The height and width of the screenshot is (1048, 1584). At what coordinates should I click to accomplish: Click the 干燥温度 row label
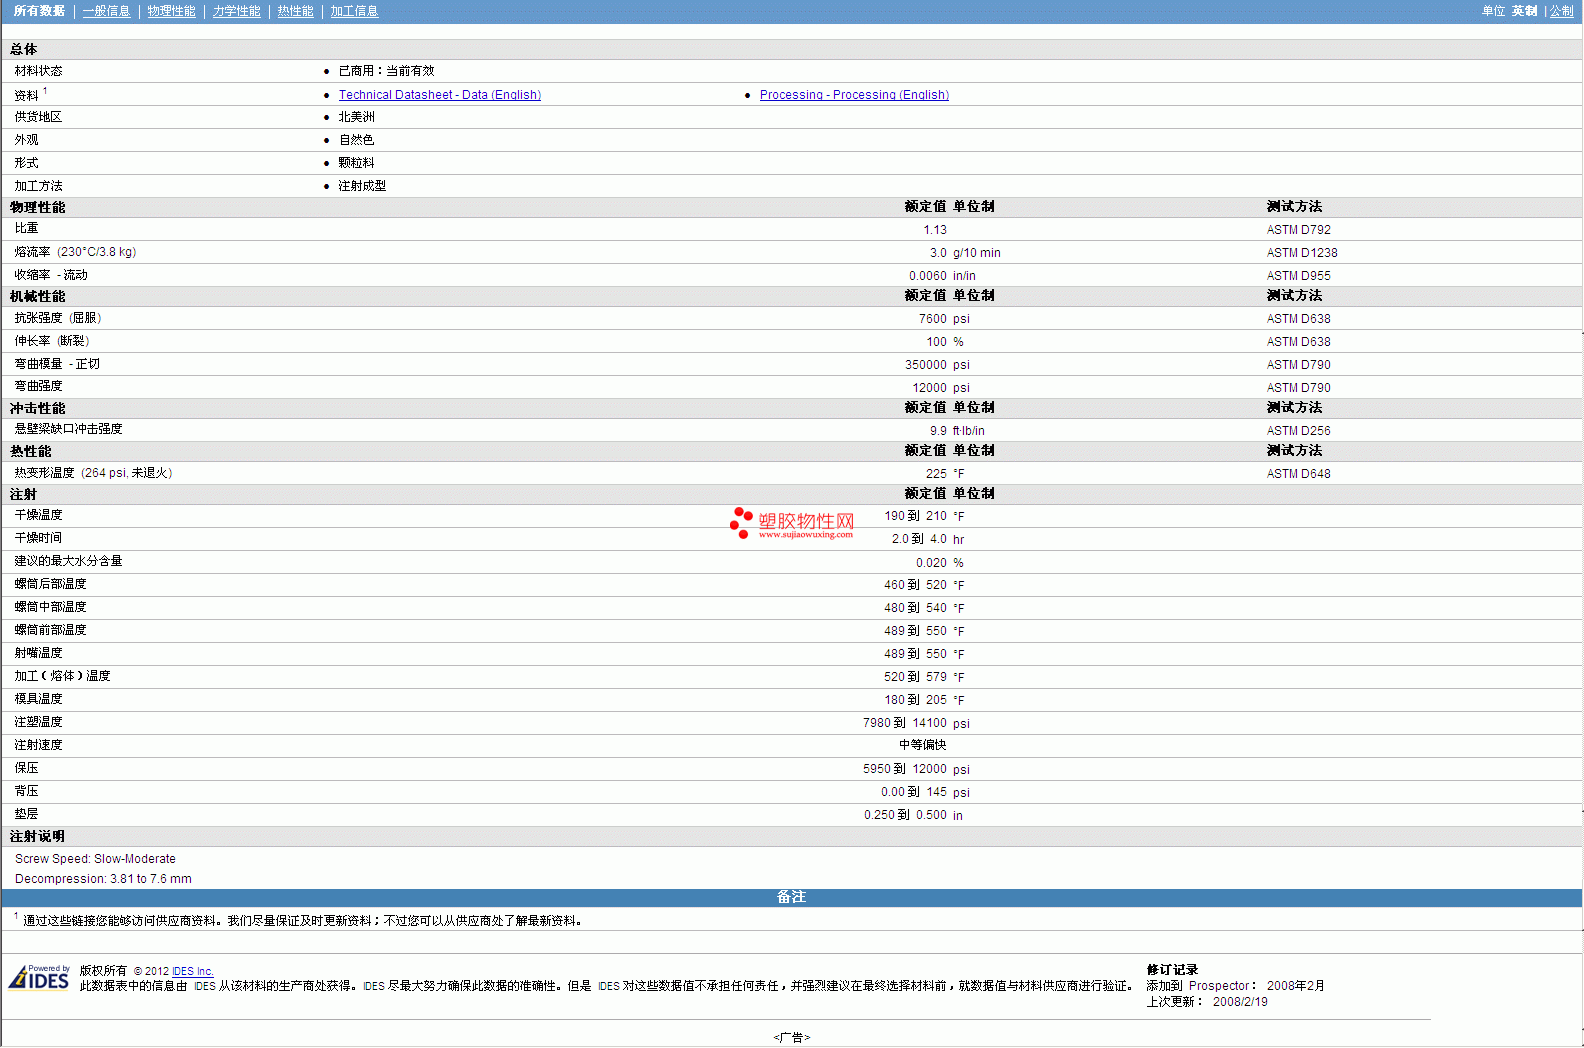(x=38, y=515)
